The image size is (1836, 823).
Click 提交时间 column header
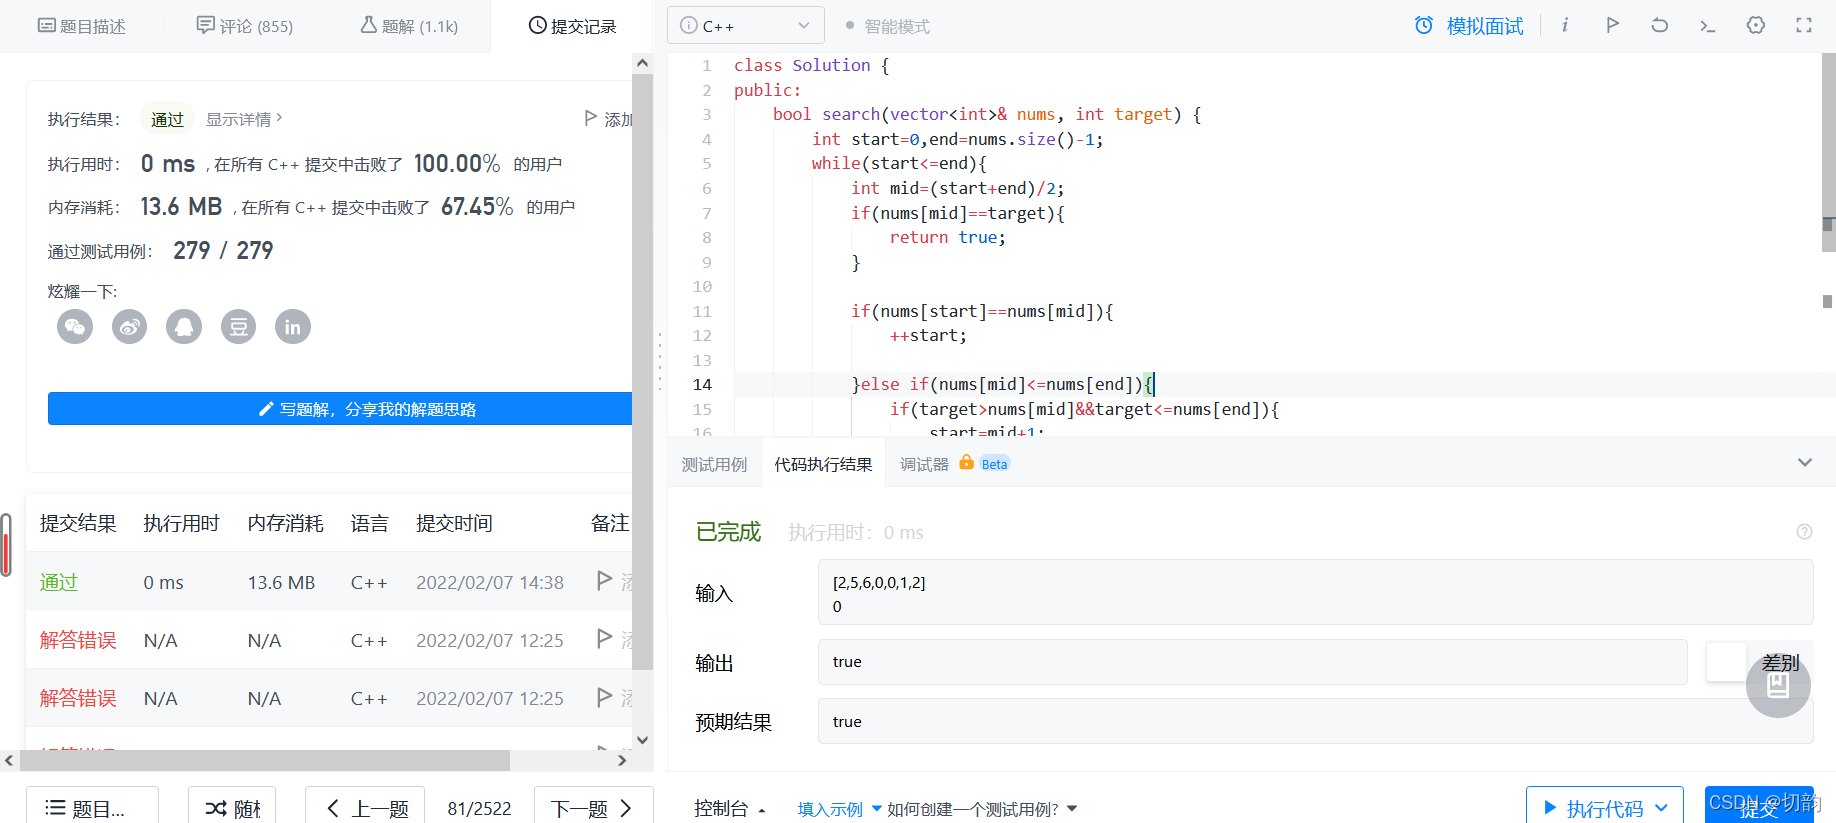454,523
